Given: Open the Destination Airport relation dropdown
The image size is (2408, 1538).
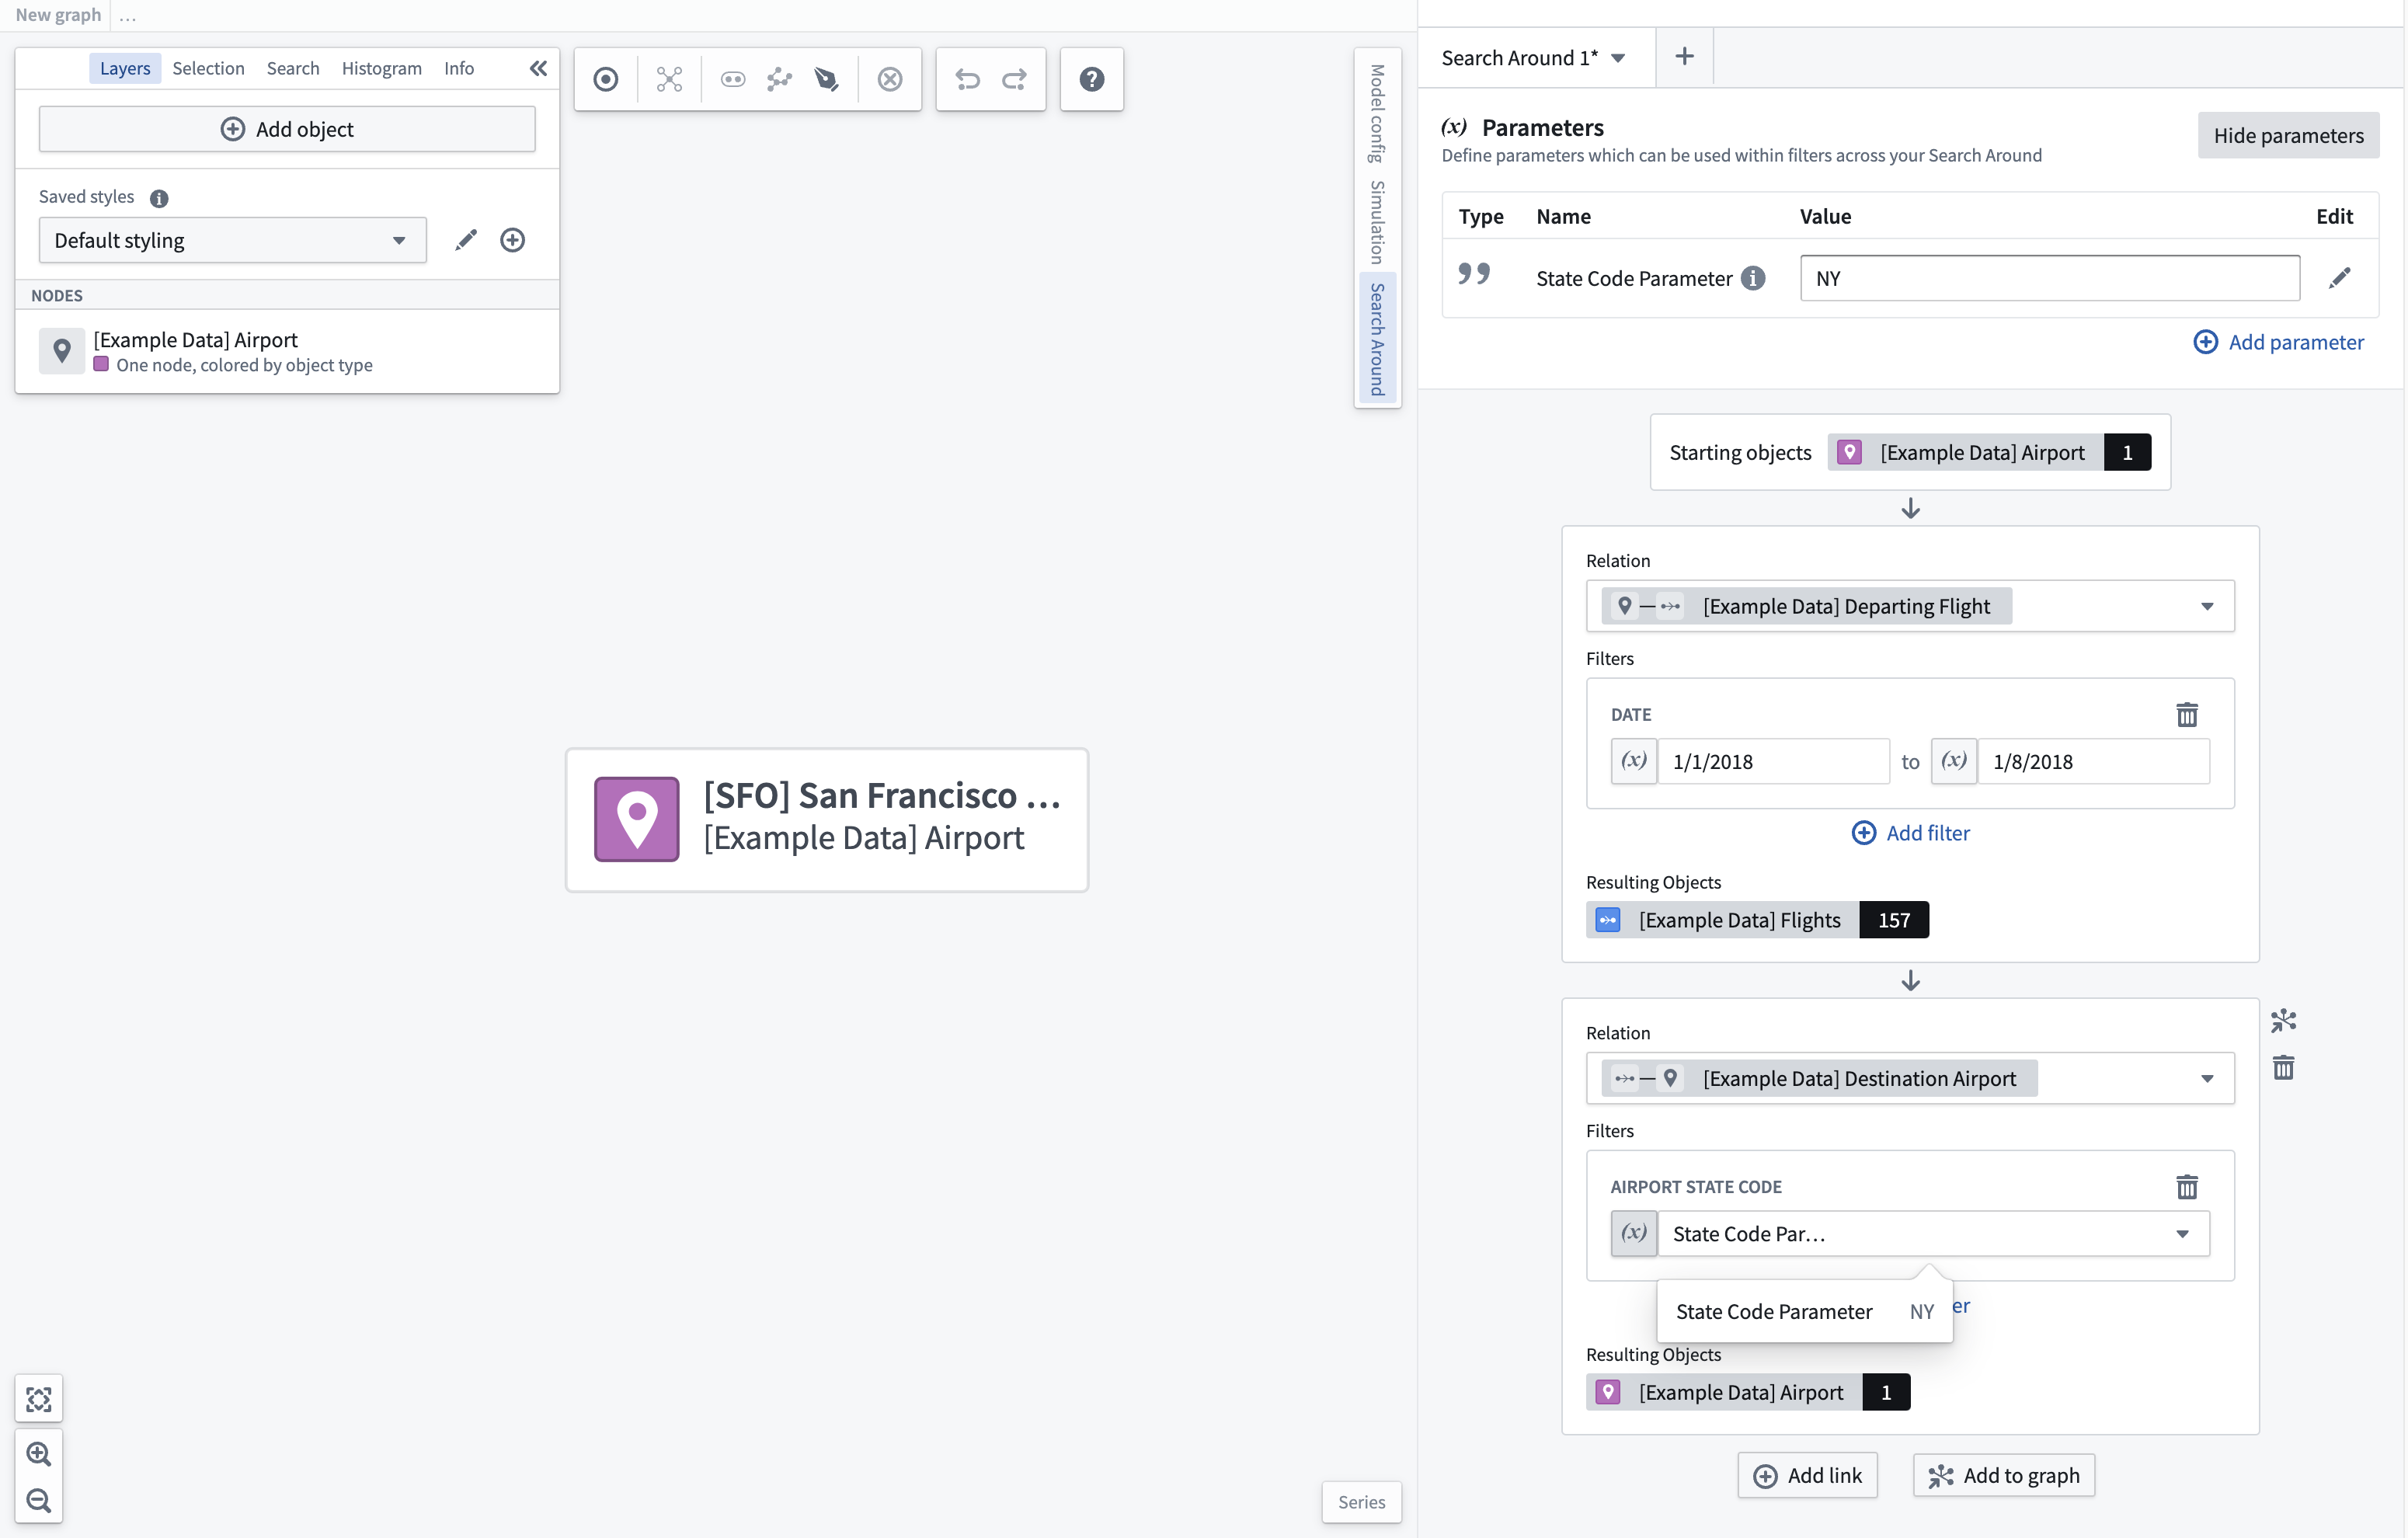Looking at the screenshot, I should tap(1910, 1078).
